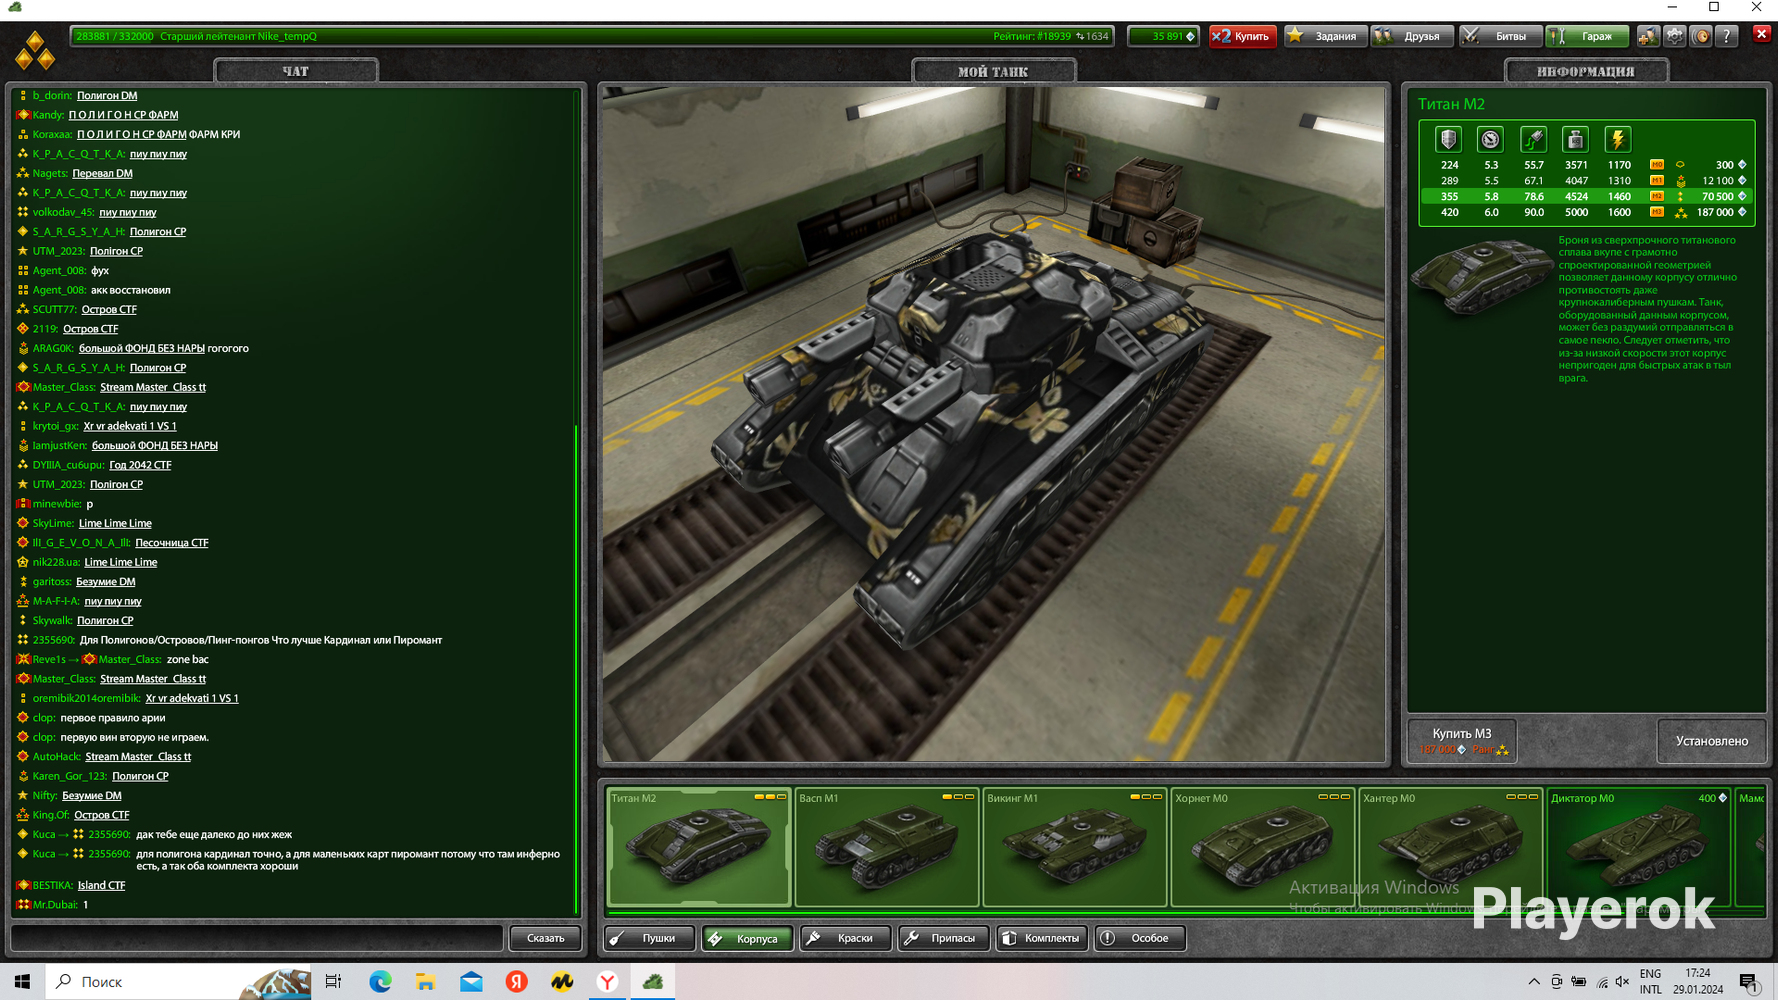Viewport: 1778px width, 1000px height.
Task: Select the Титан M2 hull thumbnail
Action: point(698,846)
